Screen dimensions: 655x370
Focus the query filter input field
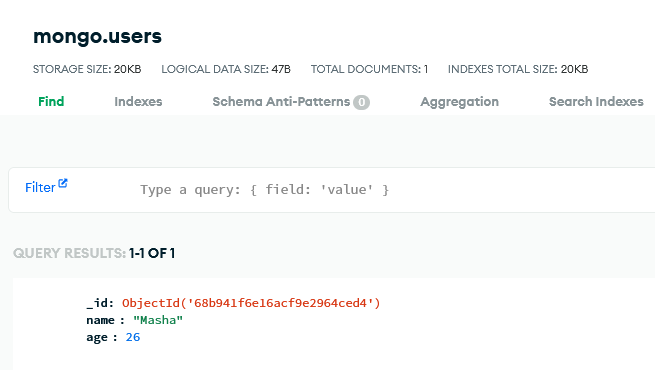[x=393, y=190]
